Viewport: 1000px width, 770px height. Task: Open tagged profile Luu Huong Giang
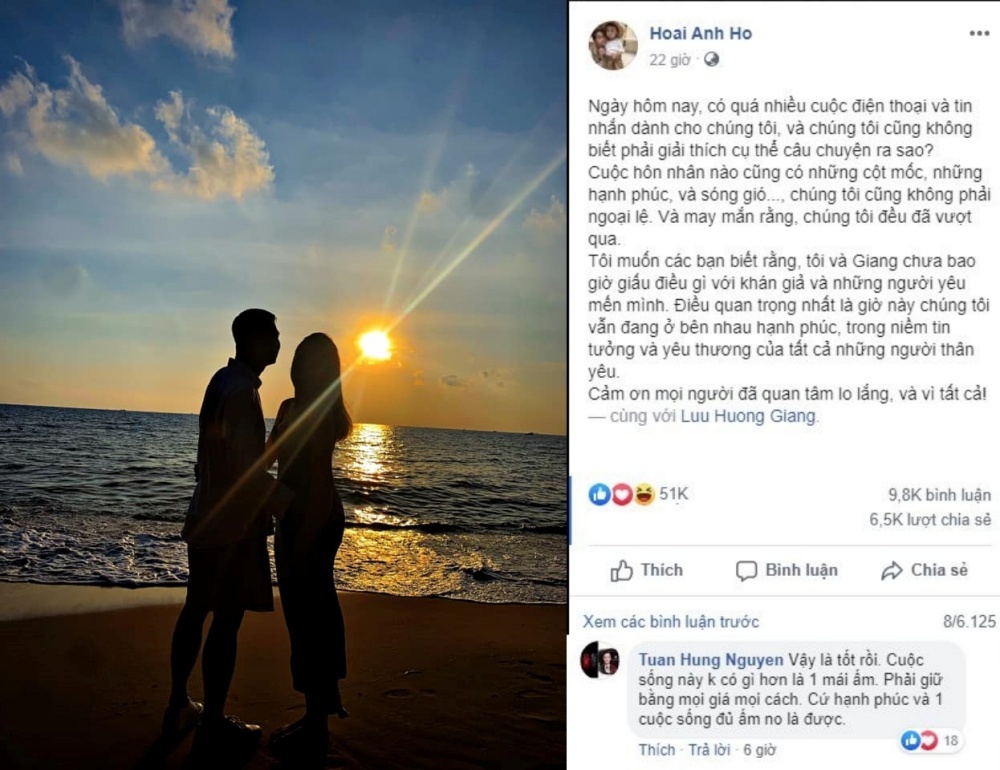(x=748, y=416)
